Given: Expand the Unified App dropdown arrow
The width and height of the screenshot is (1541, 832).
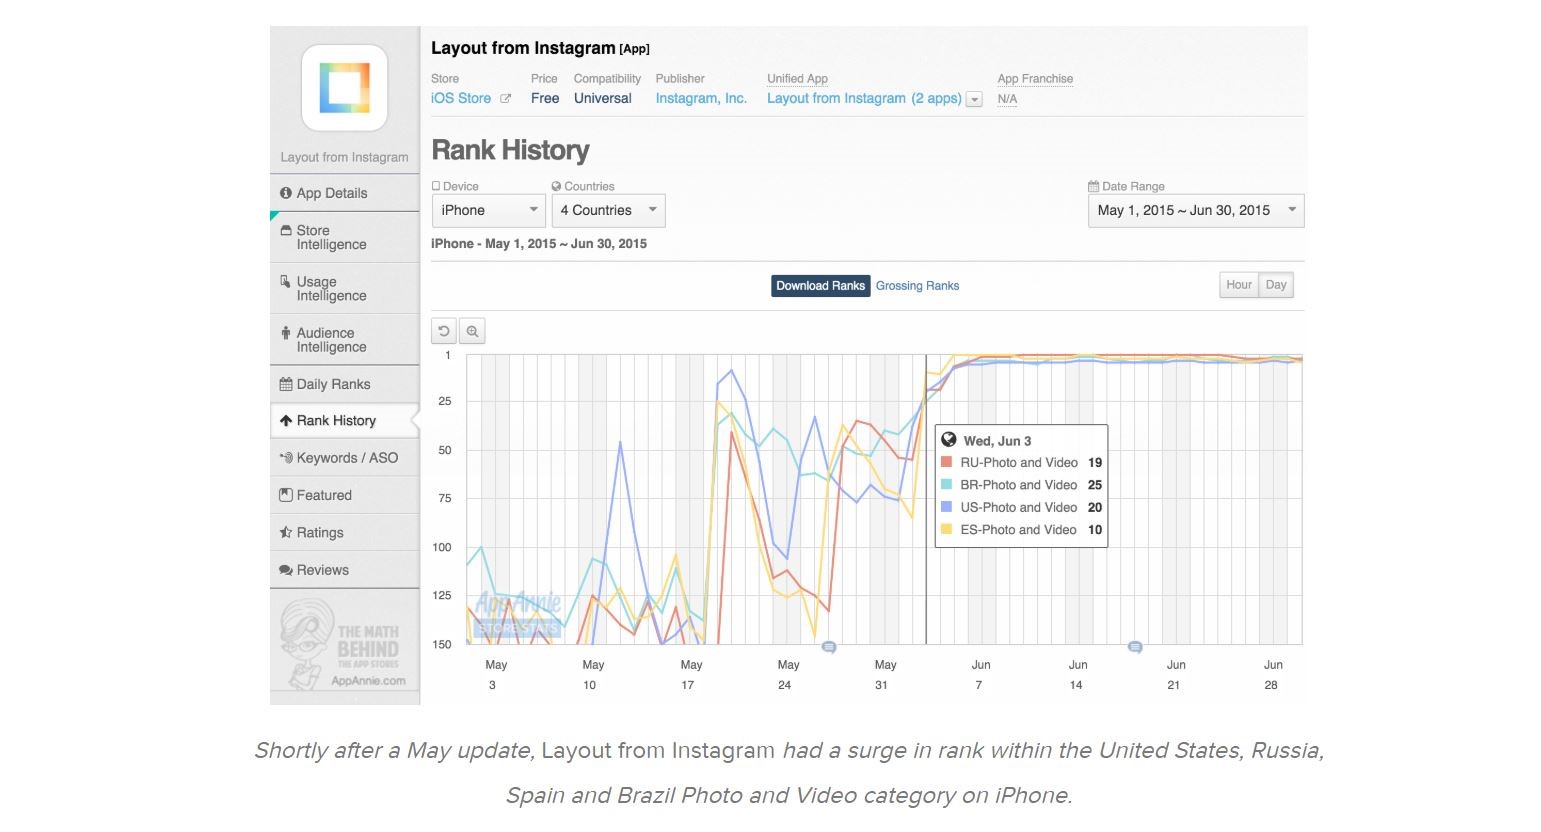Looking at the screenshot, I should [x=974, y=99].
